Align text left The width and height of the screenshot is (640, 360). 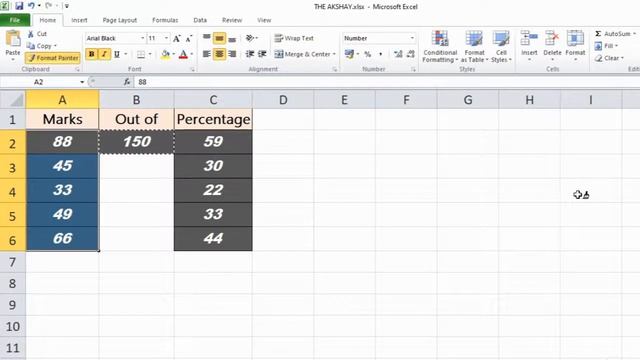click(x=207, y=54)
